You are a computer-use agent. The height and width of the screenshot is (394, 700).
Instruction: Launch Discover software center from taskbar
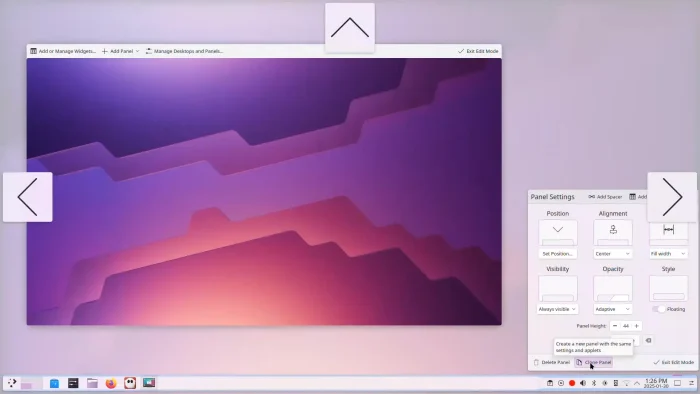point(54,383)
